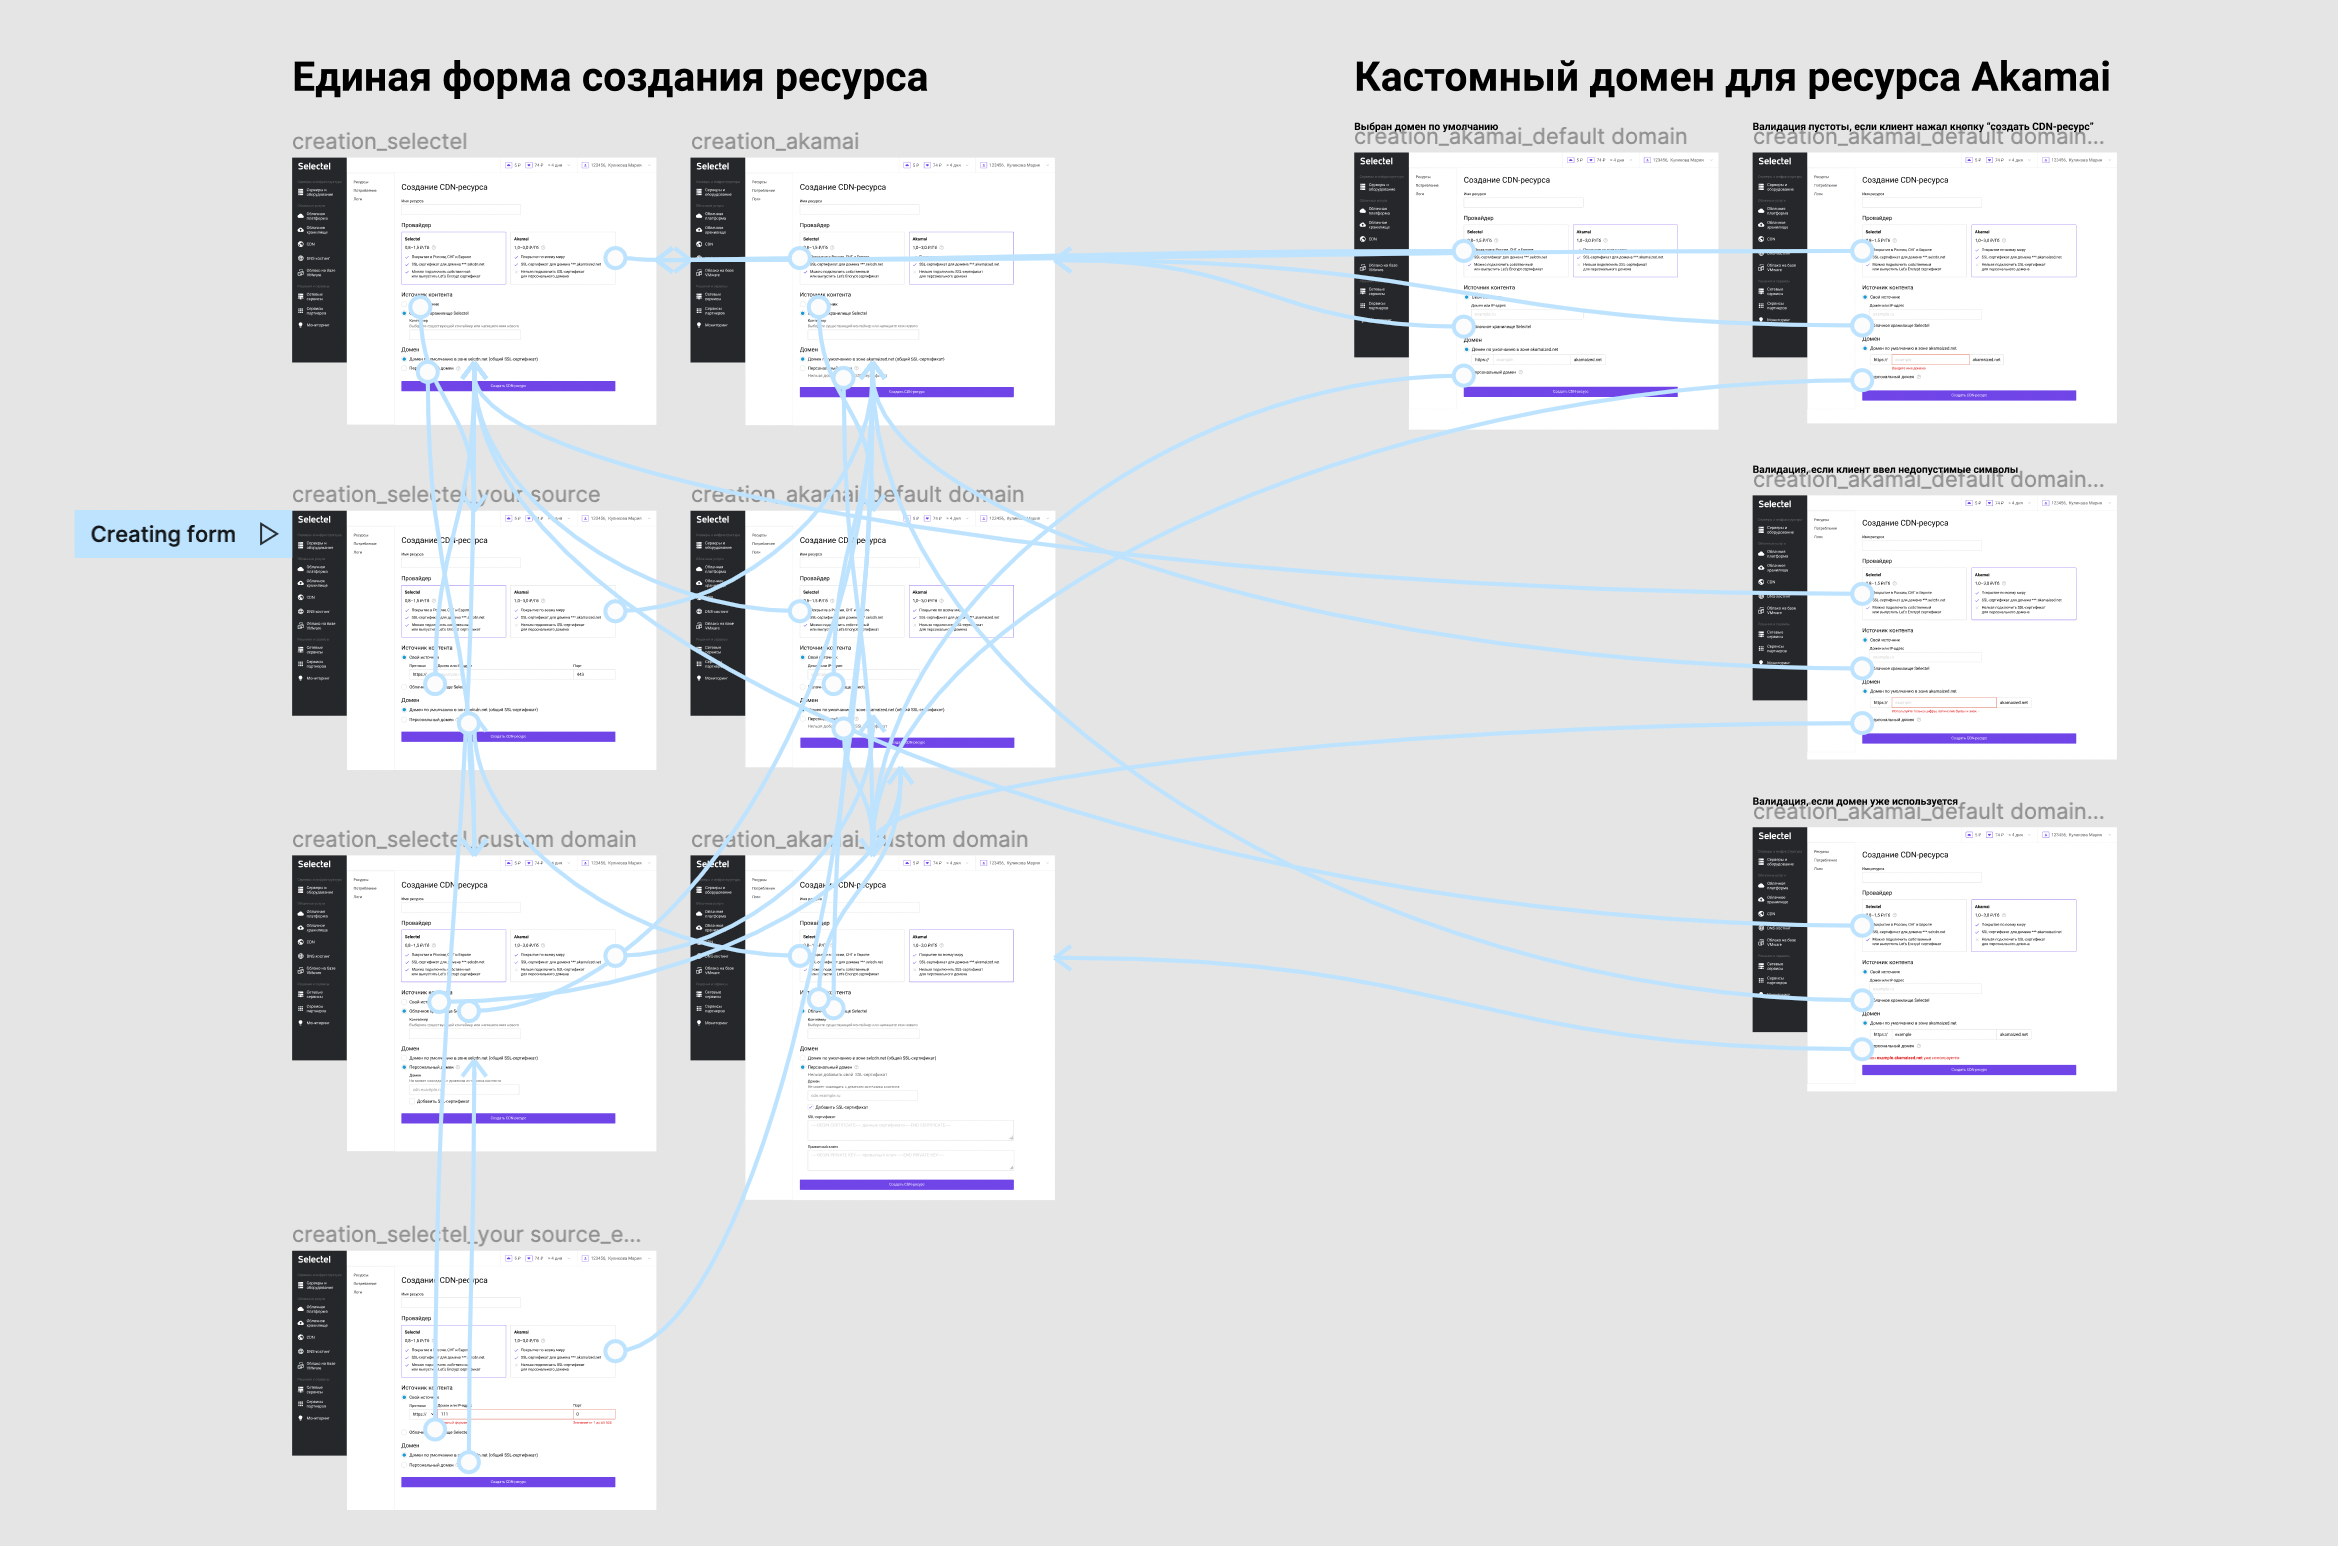Select akamaized.net default domain radio, недопустимые символы frame
The height and width of the screenshot is (1546, 2338).
point(1865,691)
